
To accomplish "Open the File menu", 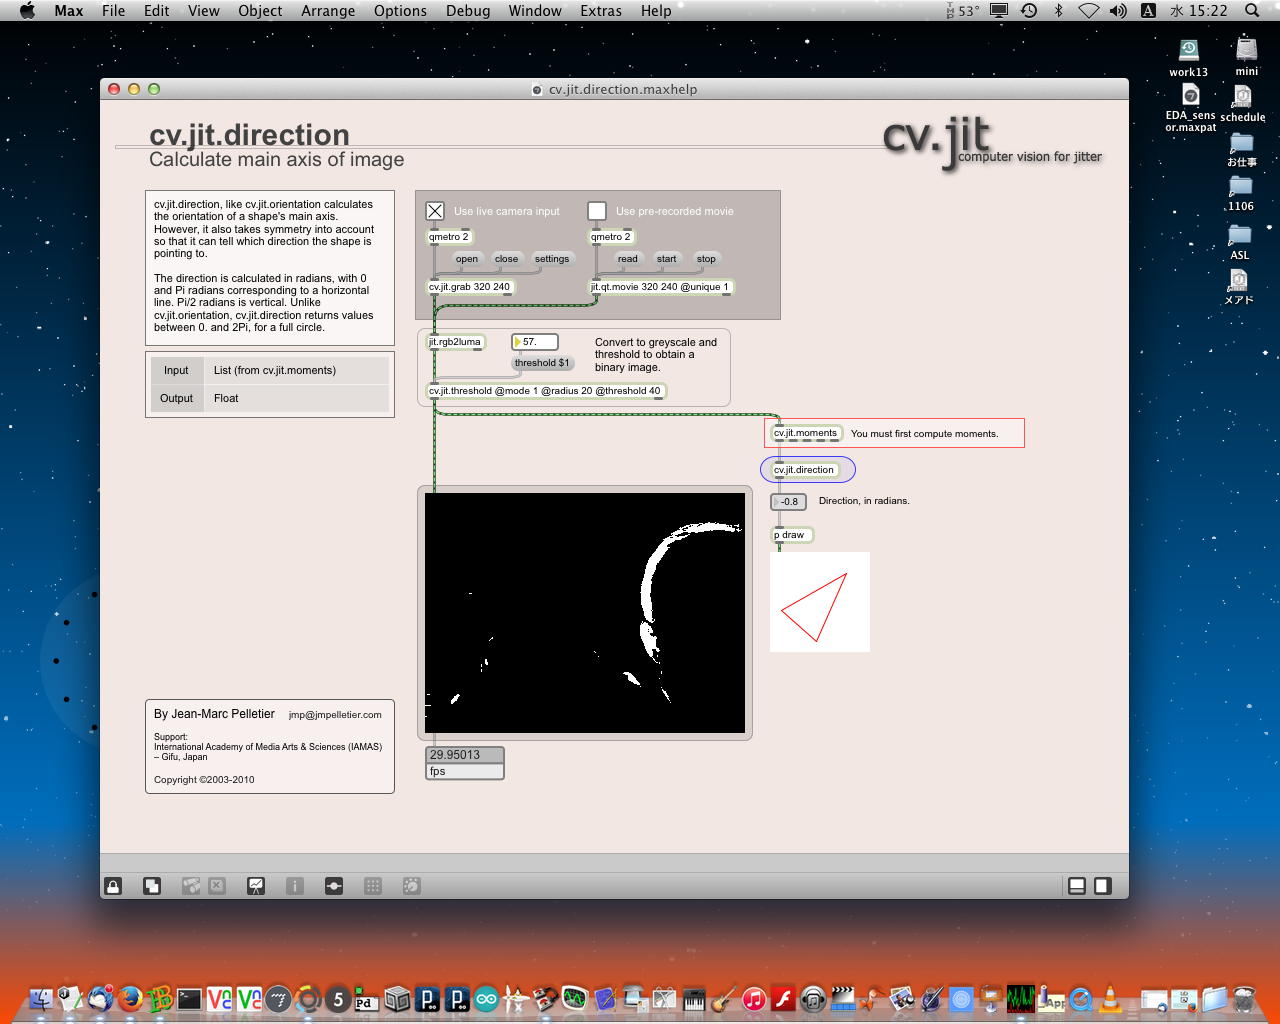I will [x=114, y=10].
